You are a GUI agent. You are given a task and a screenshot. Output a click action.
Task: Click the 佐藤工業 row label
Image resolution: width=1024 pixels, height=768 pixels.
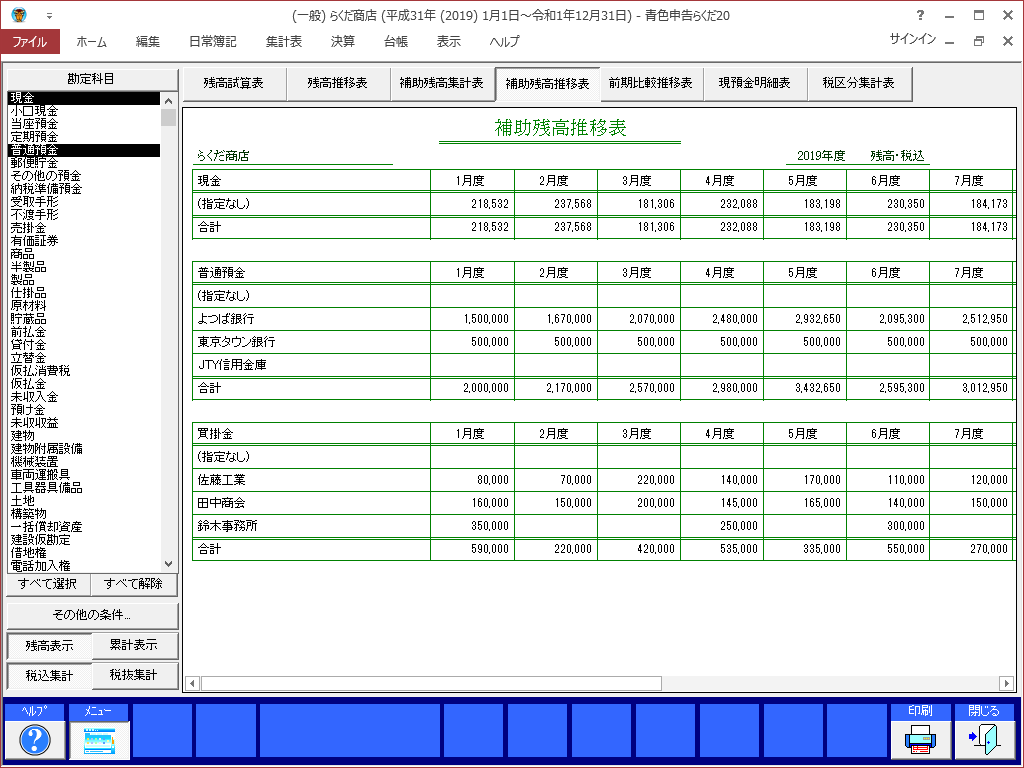pyautogui.click(x=221, y=480)
